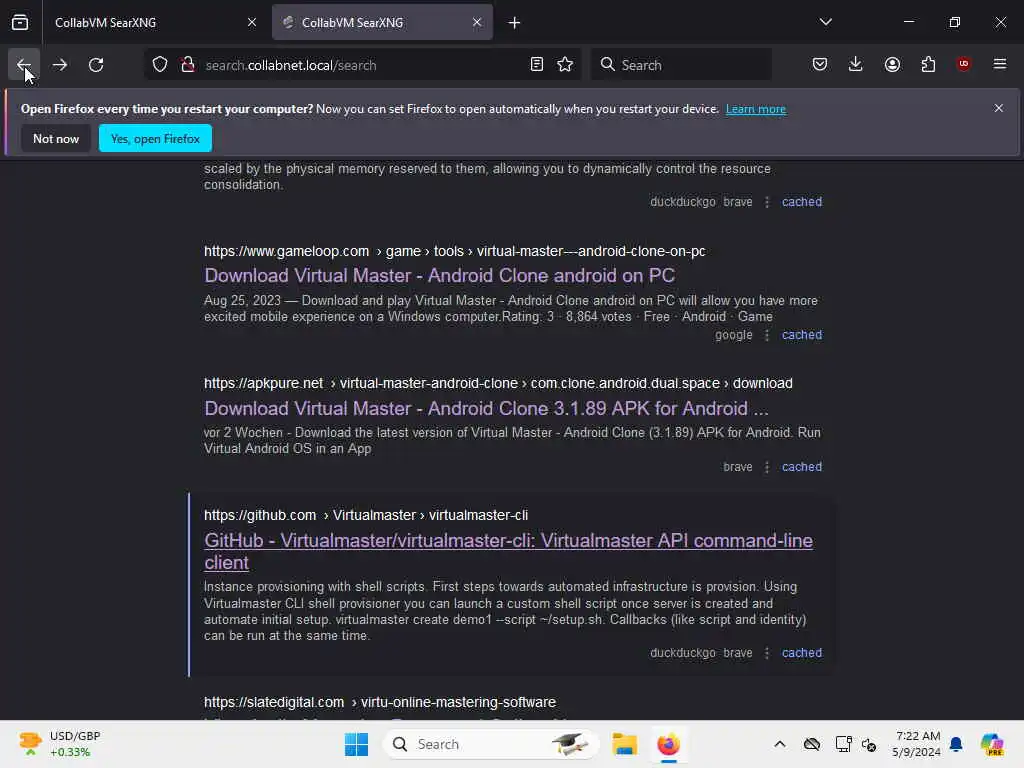
Task: Click the dots beside apkpure result's brave
Action: (x=767, y=467)
